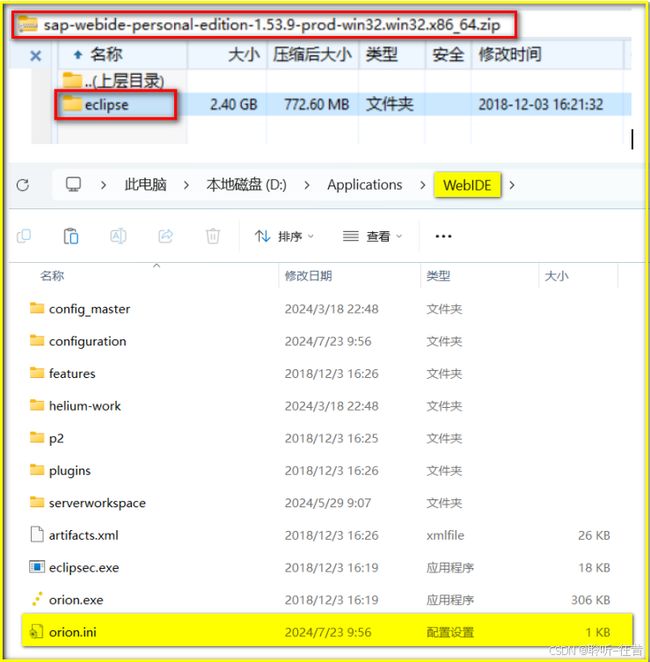The height and width of the screenshot is (662, 650).
Task: Click the This PC monitor icon
Action: click(x=73, y=184)
